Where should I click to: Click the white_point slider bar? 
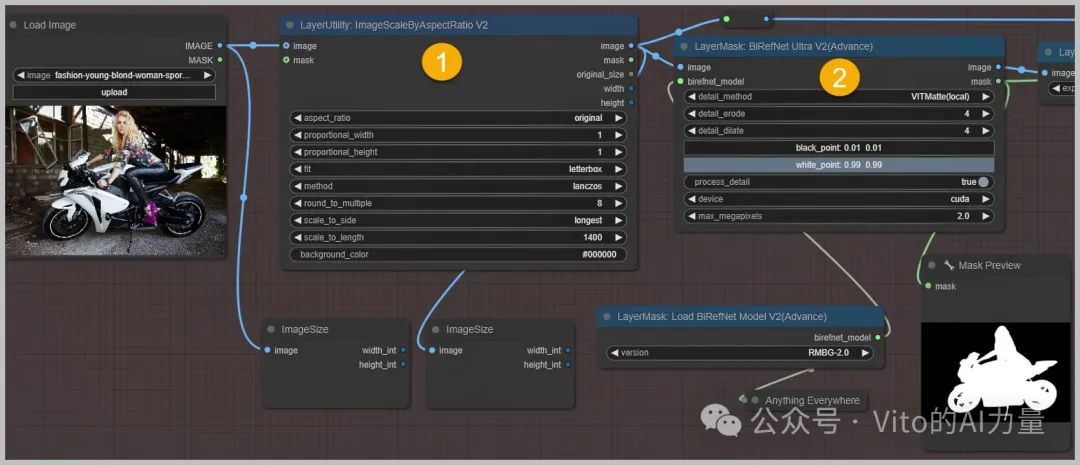pos(839,165)
